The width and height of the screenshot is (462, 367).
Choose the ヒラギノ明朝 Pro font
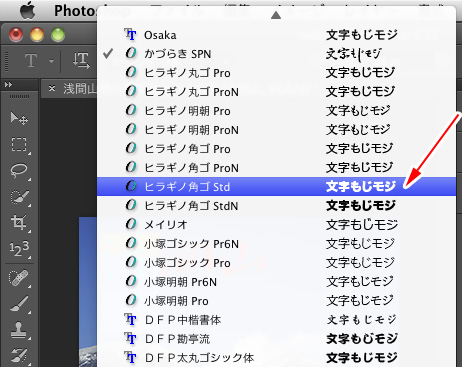click(276, 111)
